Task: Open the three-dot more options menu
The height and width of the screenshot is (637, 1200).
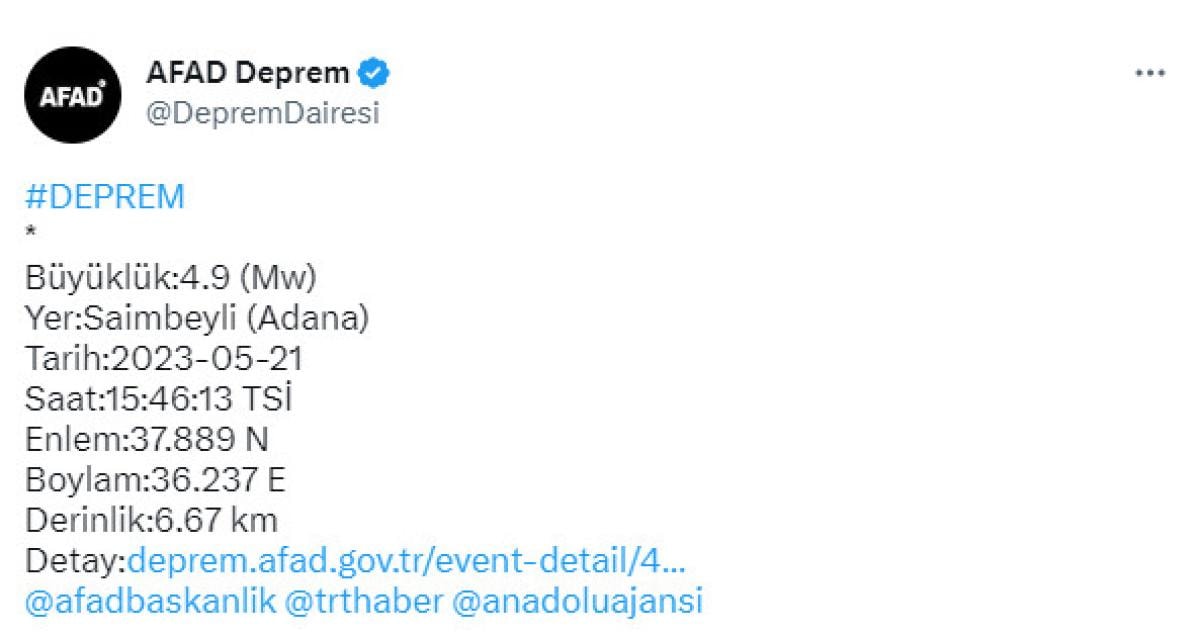Action: [1150, 73]
